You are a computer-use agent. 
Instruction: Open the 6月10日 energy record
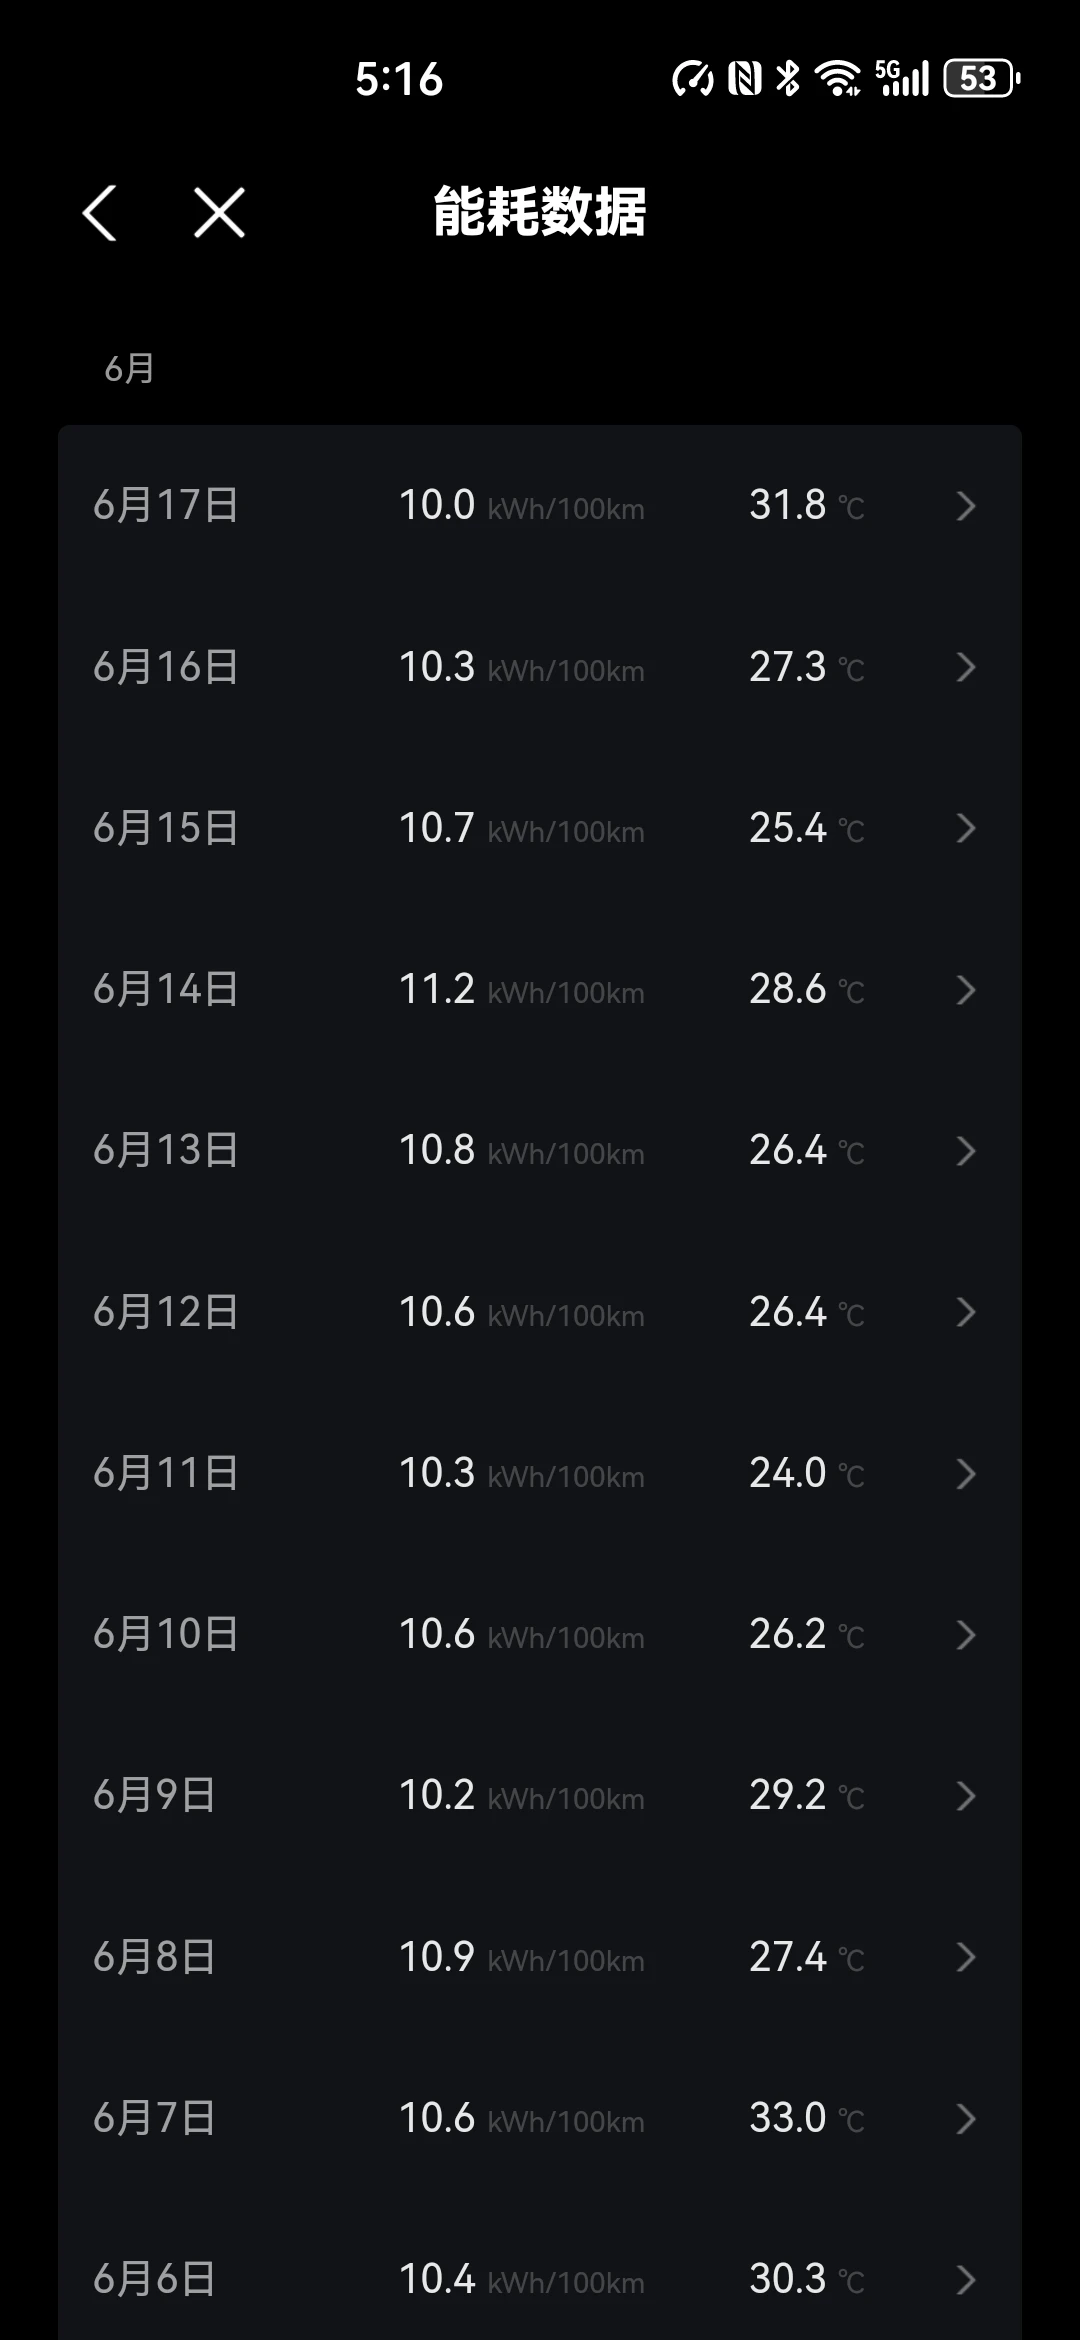point(540,1635)
